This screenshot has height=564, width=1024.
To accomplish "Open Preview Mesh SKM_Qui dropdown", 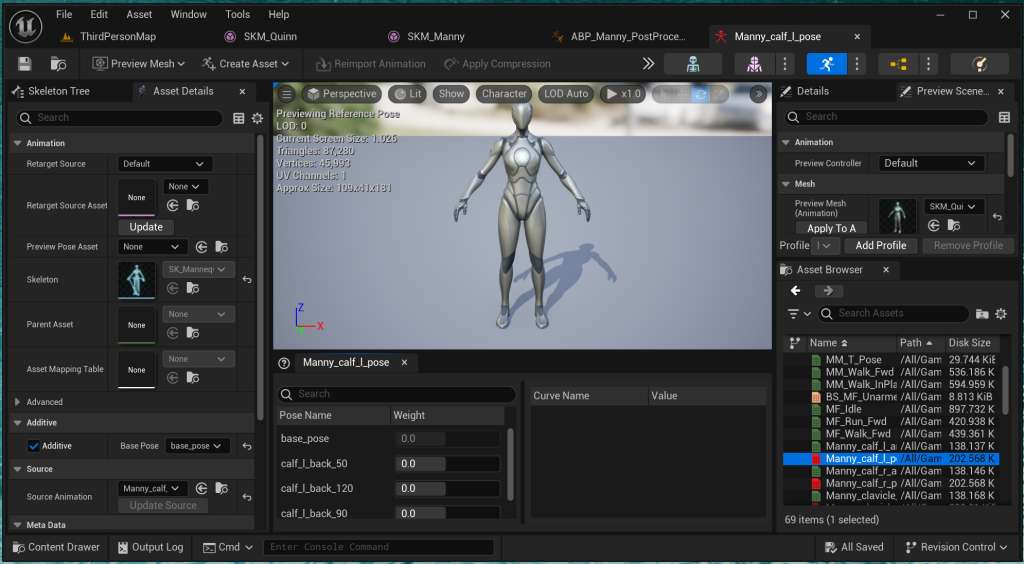I will (954, 206).
